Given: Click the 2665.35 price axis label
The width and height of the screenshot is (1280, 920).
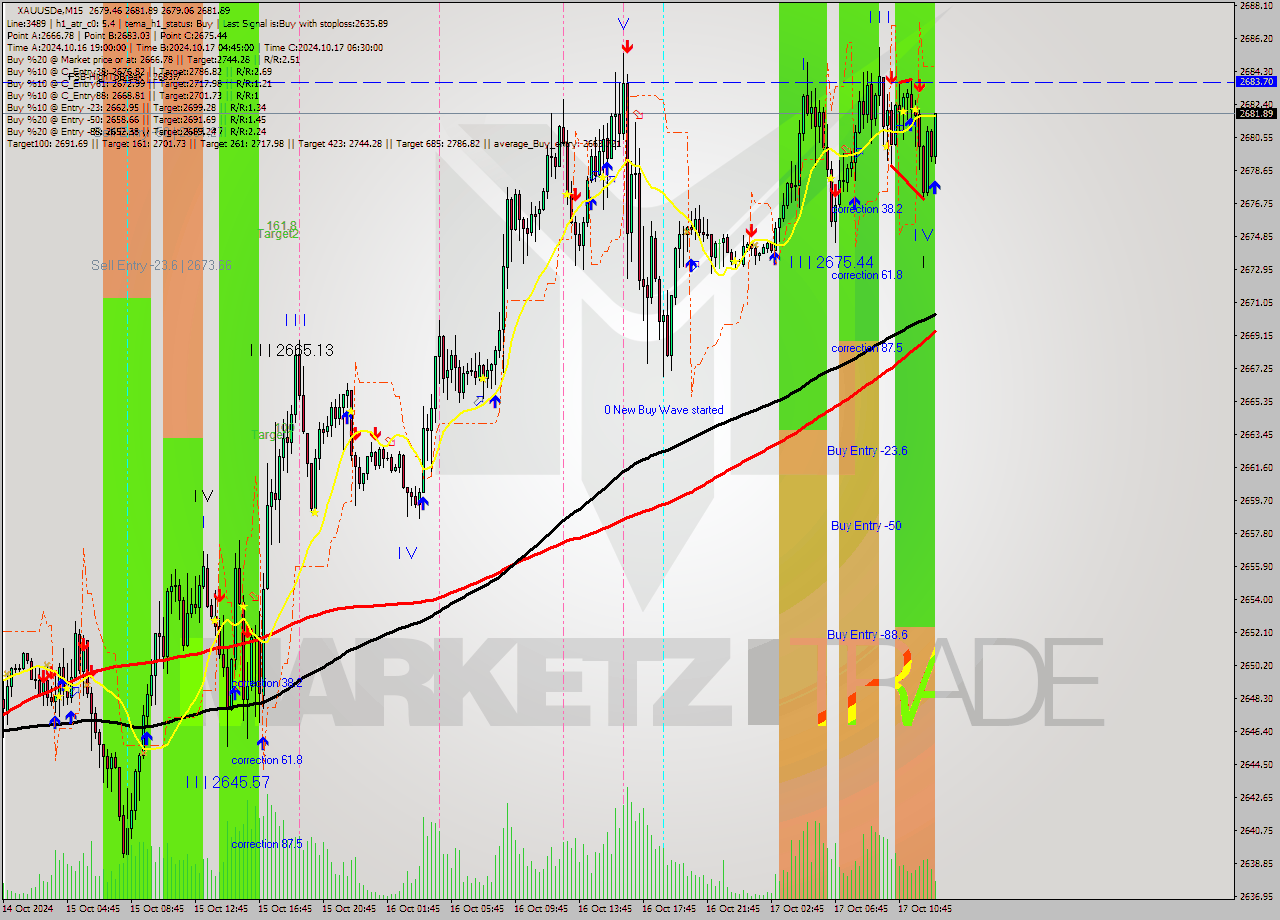Looking at the screenshot, I should coord(1256,401).
